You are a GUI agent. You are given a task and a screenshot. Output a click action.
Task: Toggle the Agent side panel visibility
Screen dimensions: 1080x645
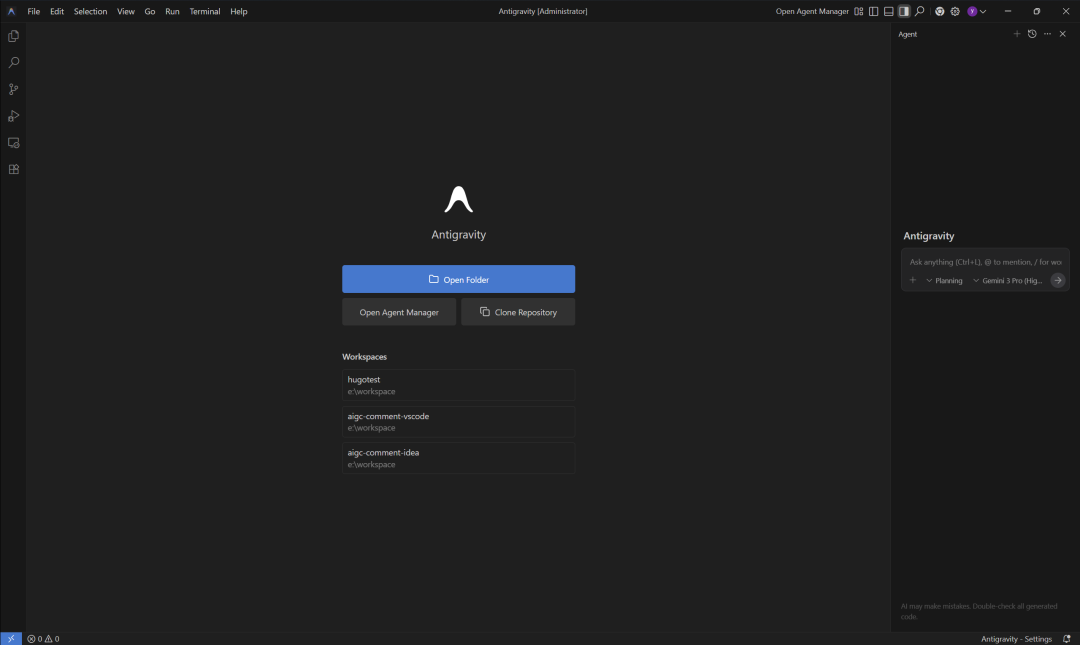904,11
